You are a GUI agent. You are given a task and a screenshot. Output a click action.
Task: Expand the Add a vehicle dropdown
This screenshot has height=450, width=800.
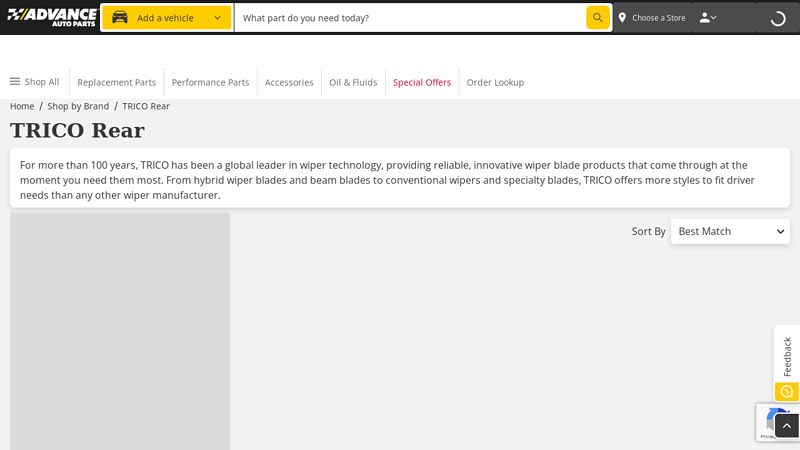coord(217,17)
